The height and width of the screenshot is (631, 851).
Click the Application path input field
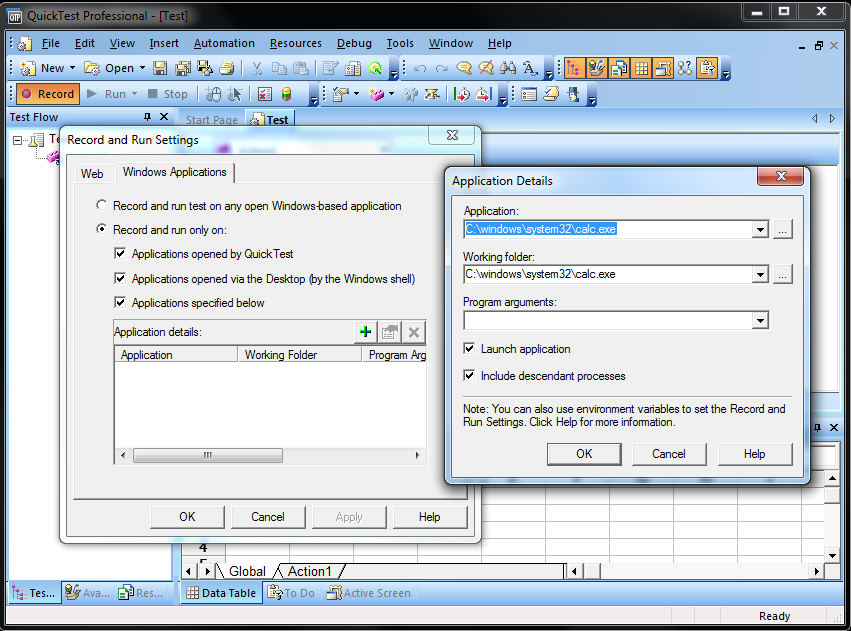(x=608, y=230)
